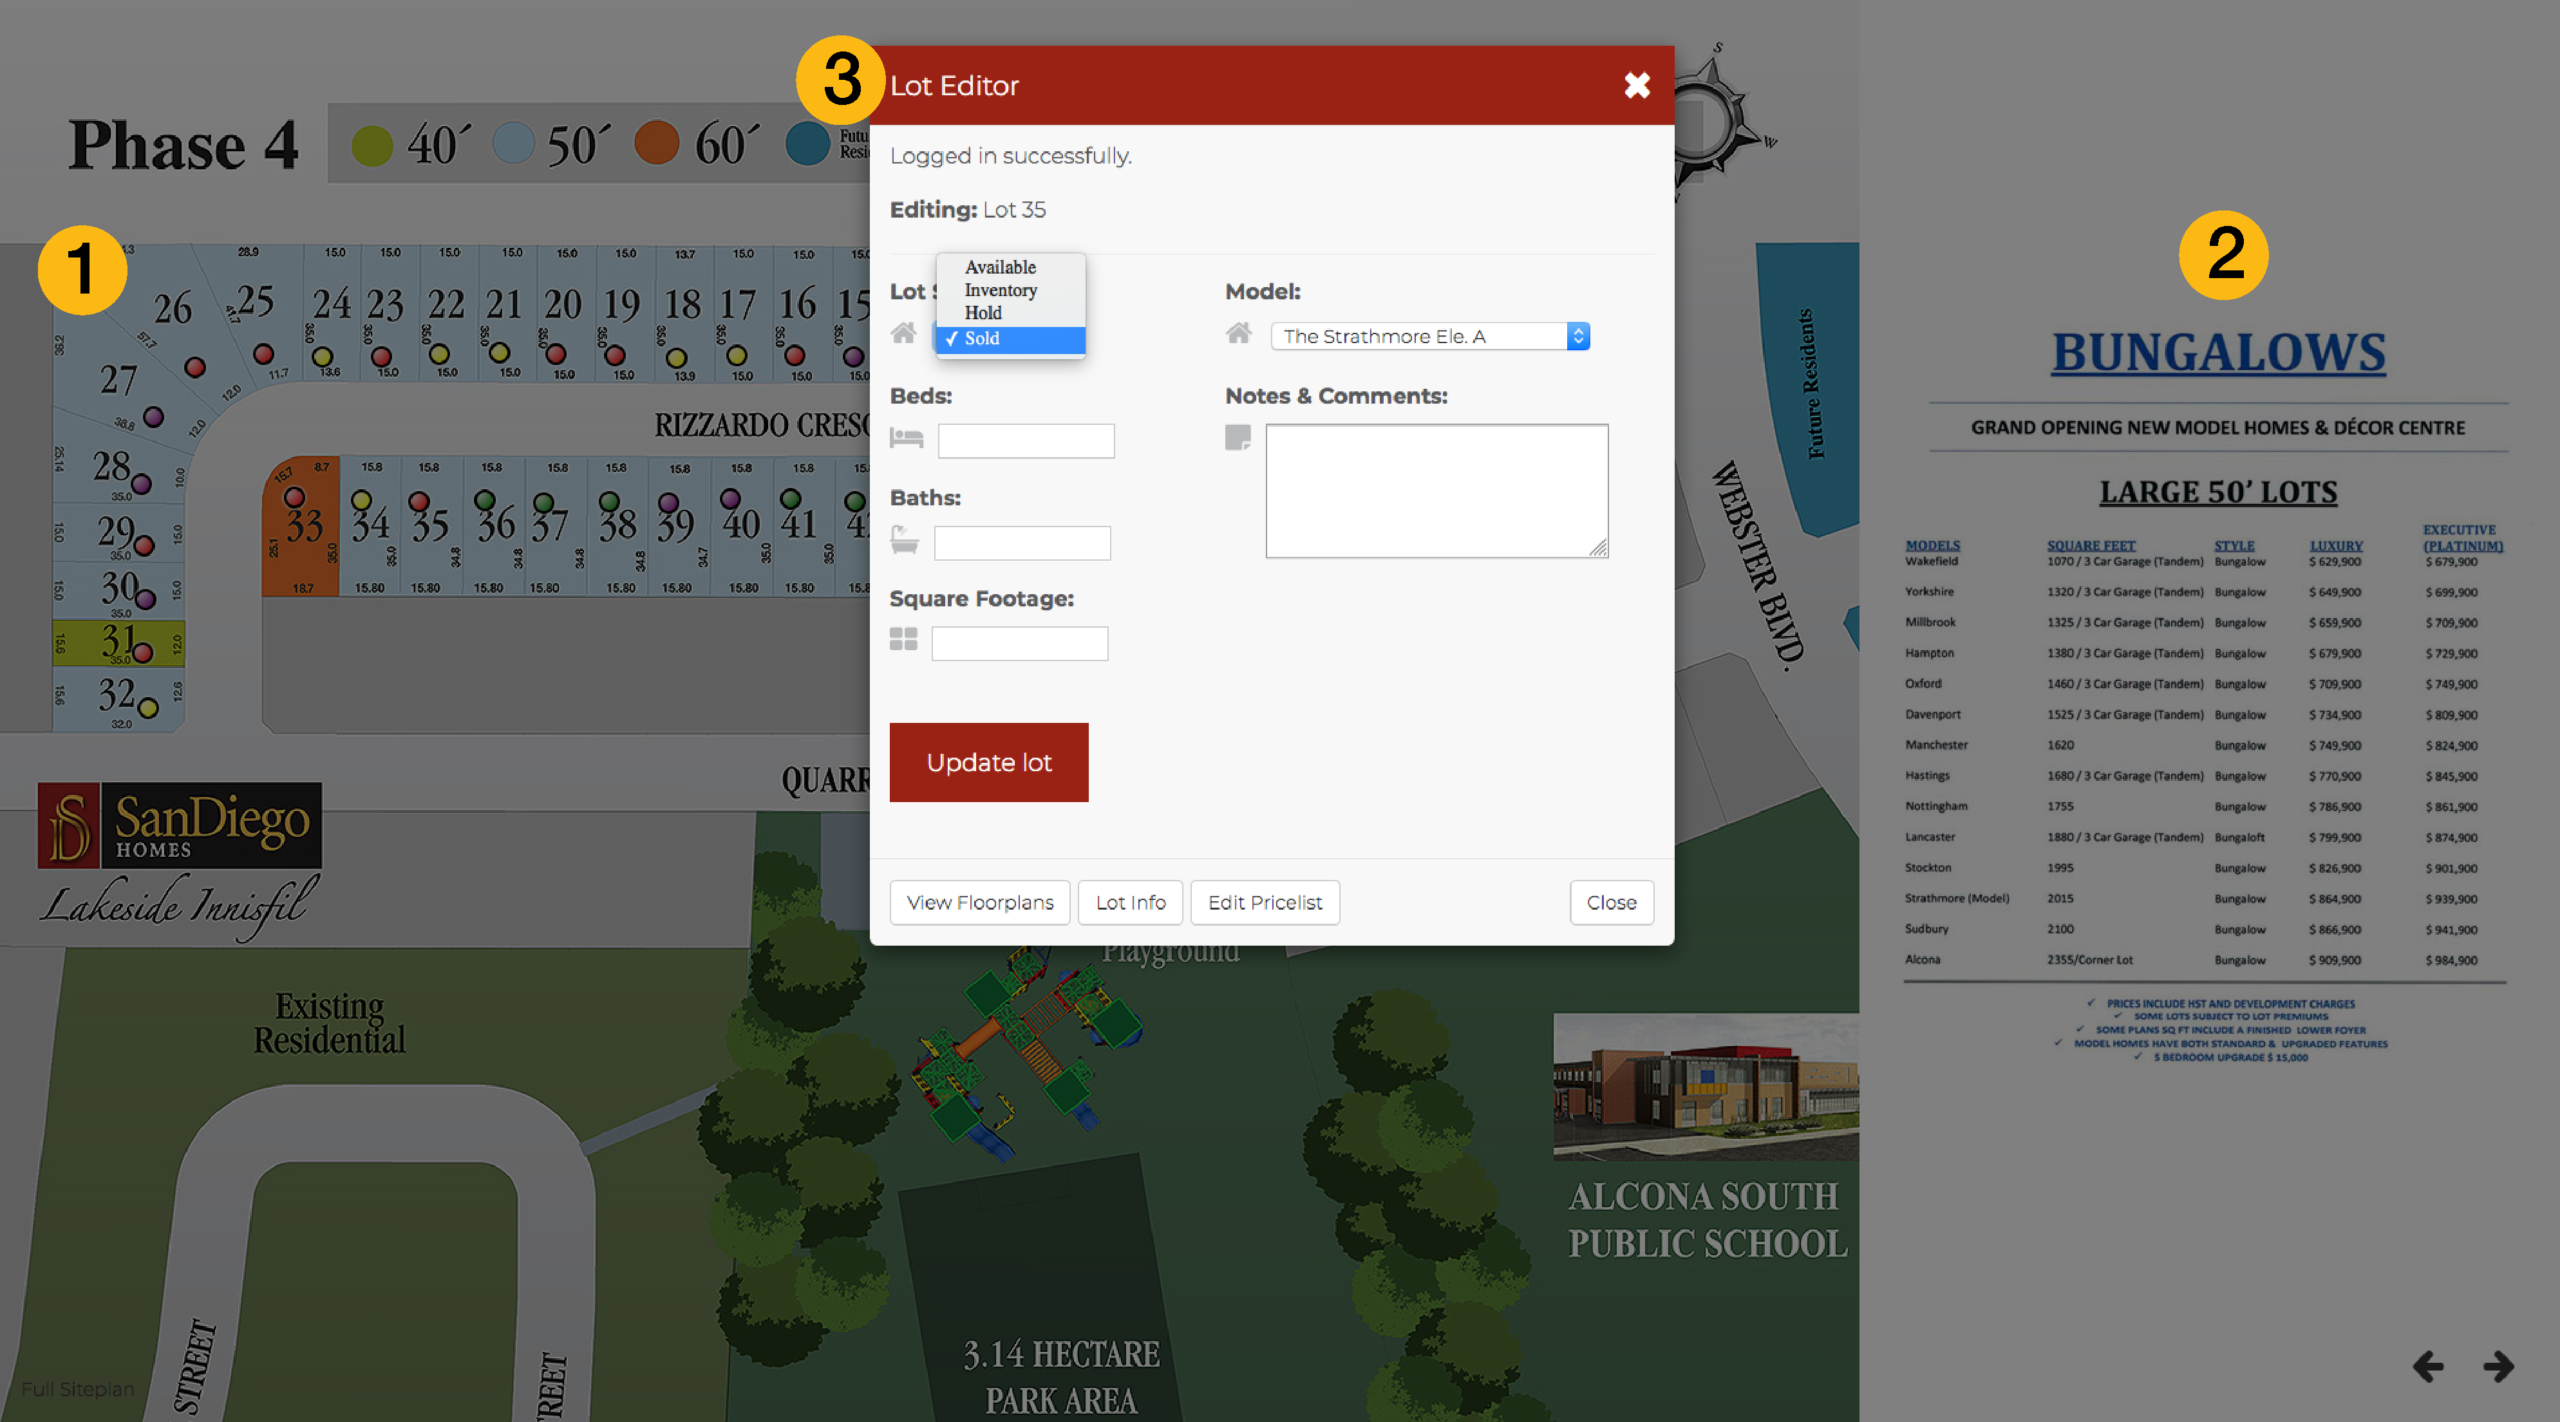Select orange lot 33 marker
The image size is (2560, 1422).
point(294,497)
